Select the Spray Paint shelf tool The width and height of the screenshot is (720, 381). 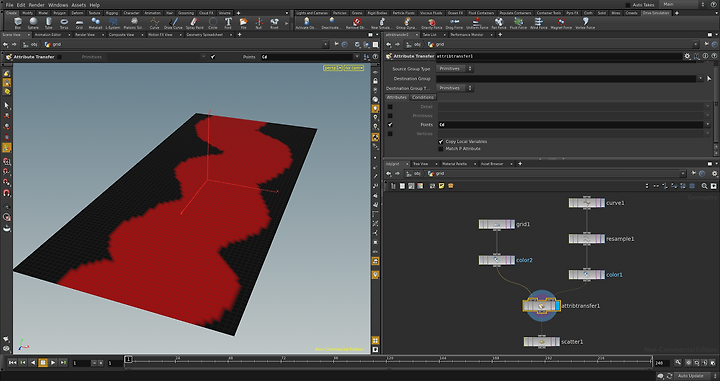pyautogui.click(x=194, y=23)
